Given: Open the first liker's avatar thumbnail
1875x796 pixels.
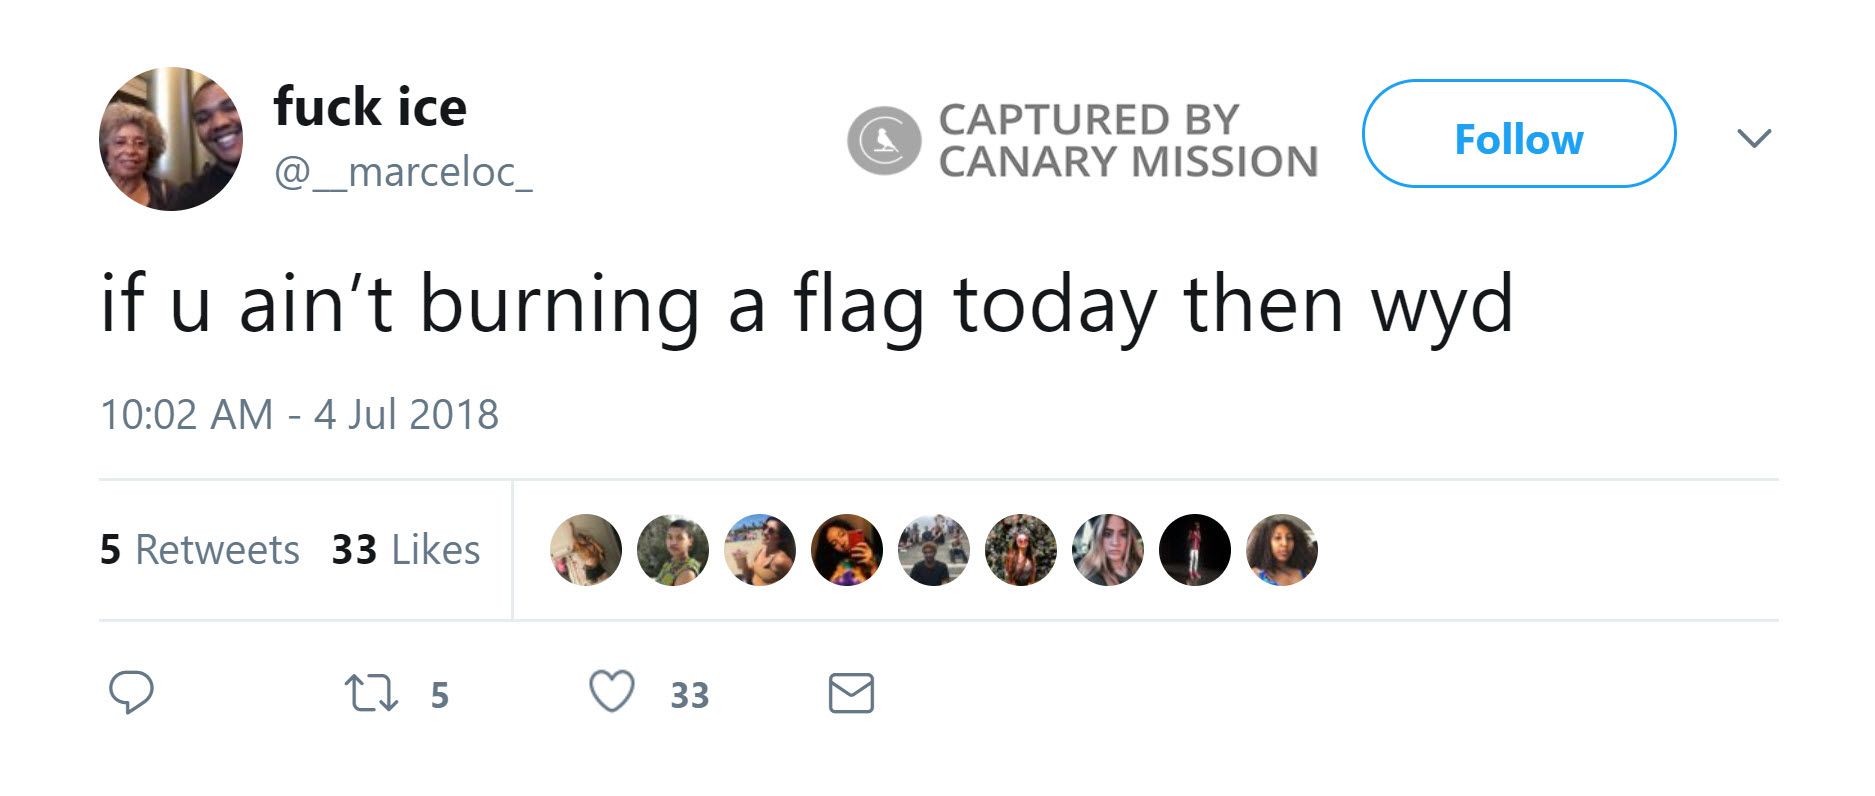Looking at the screenshot, I should (586, 549).
